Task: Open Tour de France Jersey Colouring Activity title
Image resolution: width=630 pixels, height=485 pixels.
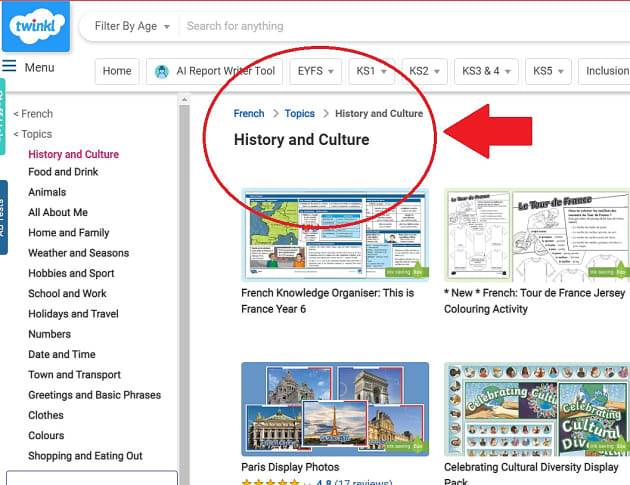Action: tap(534, 301)
